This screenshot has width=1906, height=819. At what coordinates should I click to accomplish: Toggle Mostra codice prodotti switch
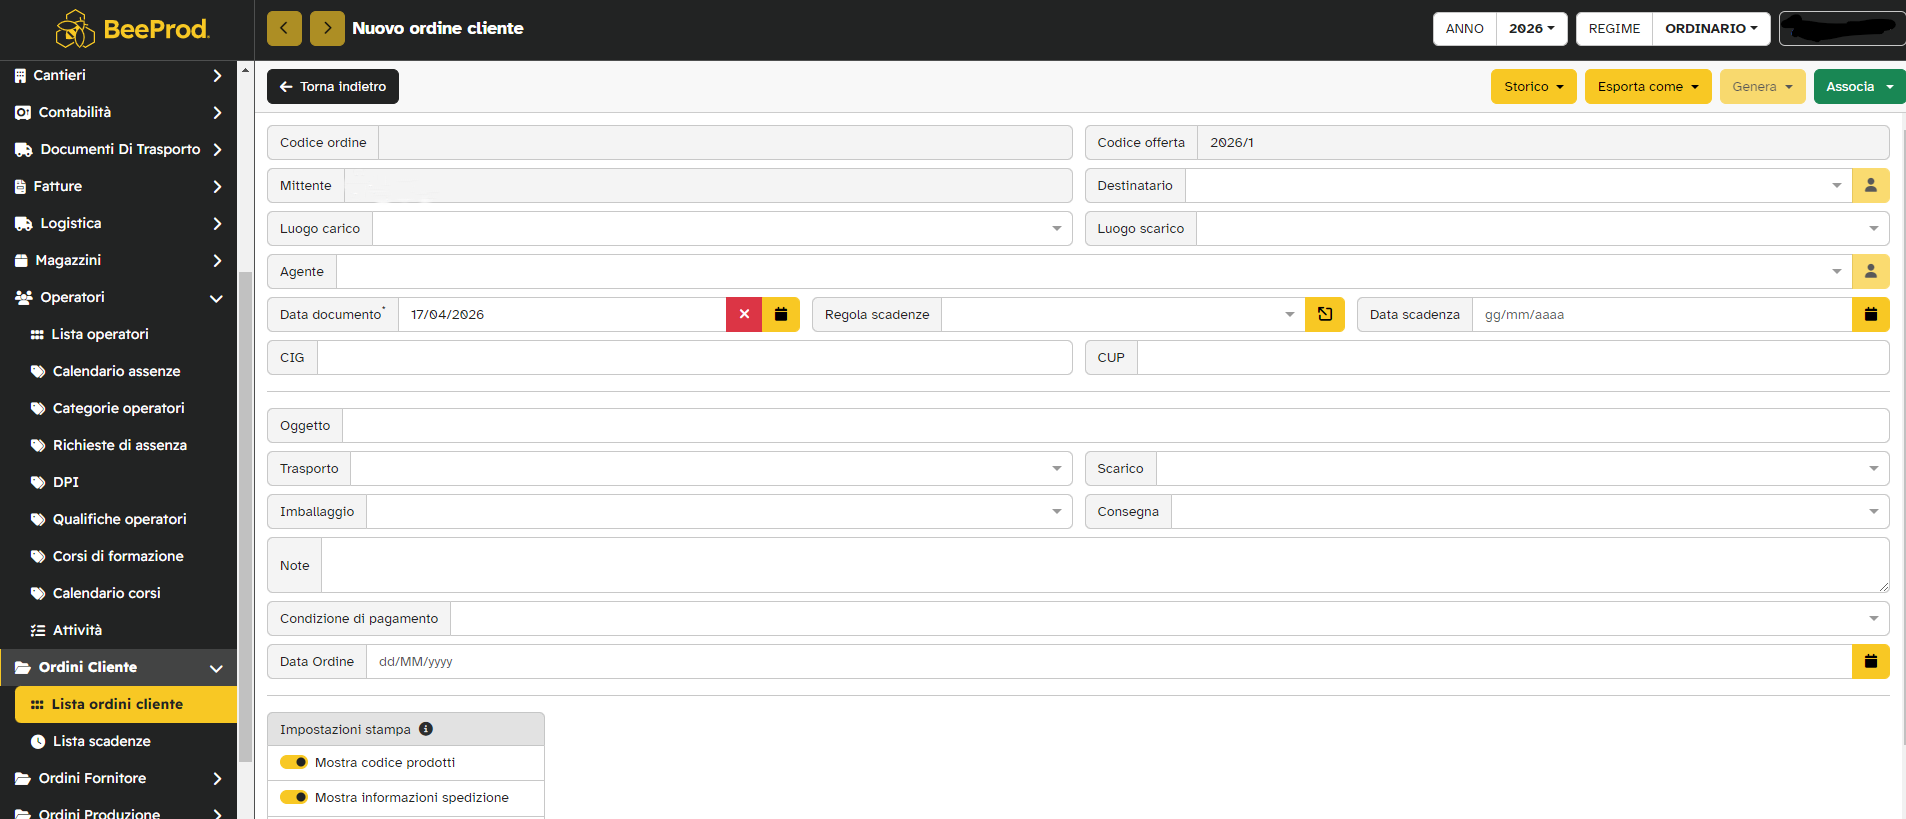pyautogui.click(x=294, y=762)
